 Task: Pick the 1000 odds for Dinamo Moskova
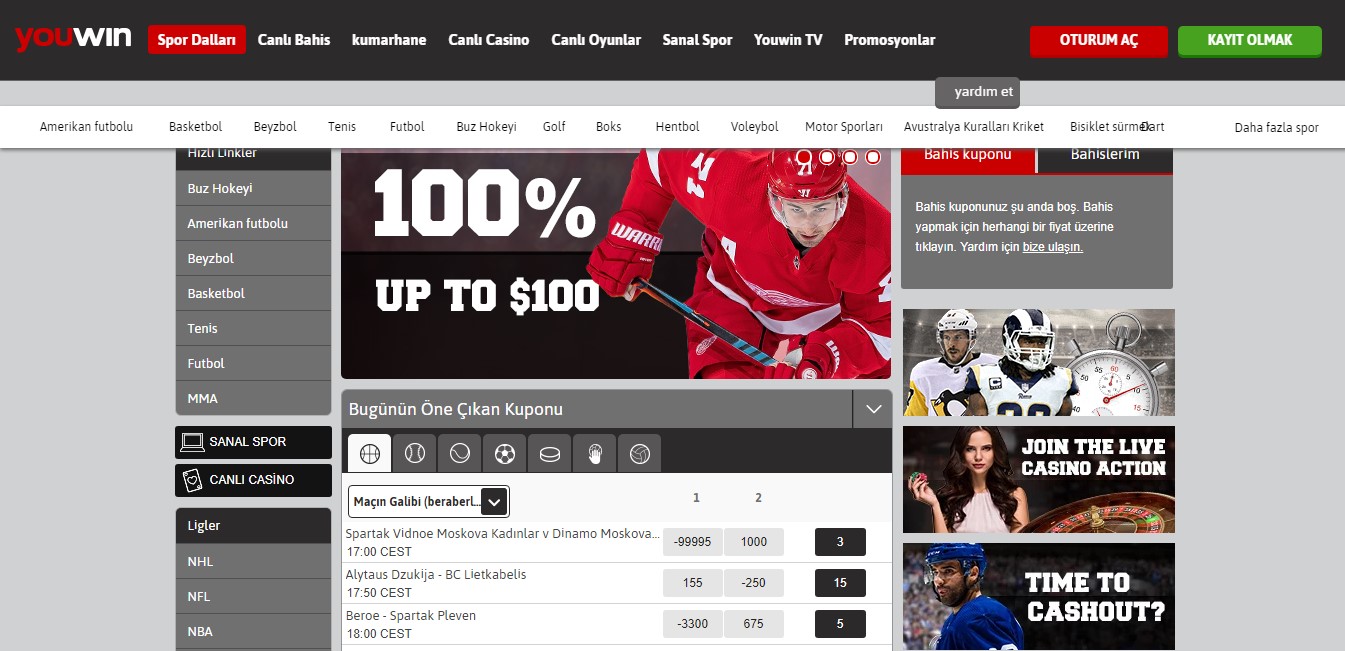(x=754, y=542)
